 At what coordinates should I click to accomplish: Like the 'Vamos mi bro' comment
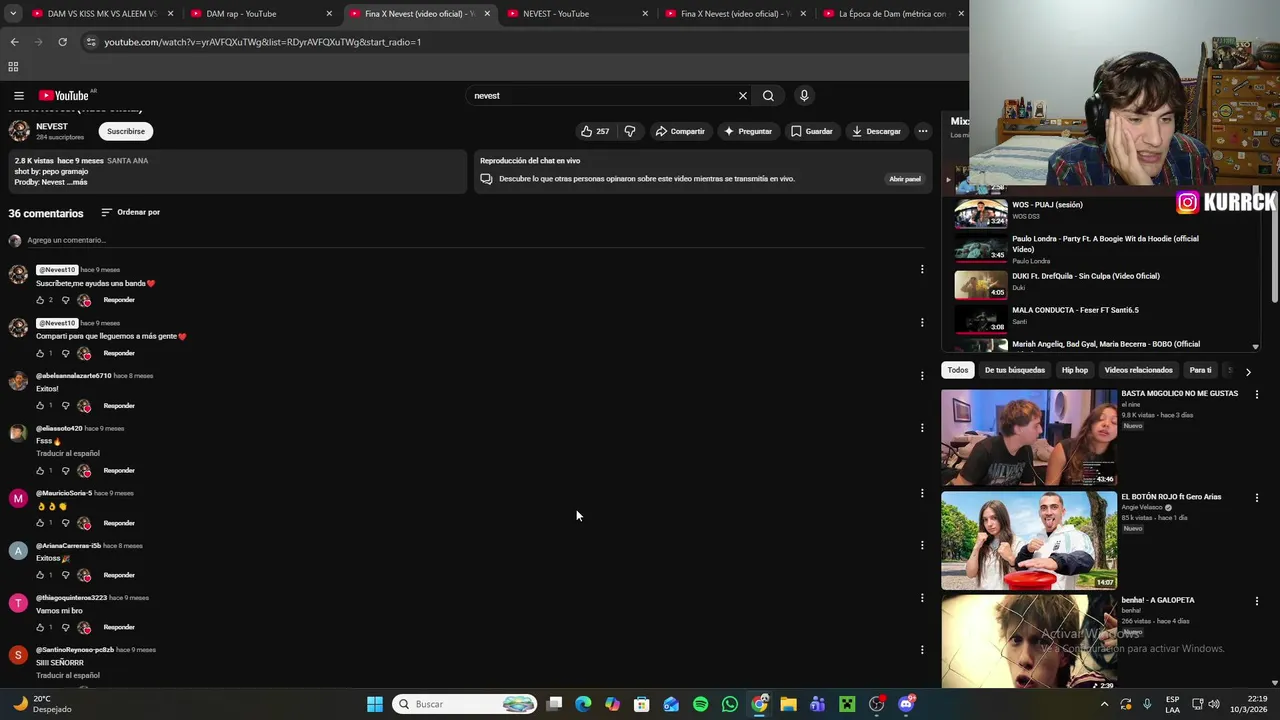[x=41, y=627]
